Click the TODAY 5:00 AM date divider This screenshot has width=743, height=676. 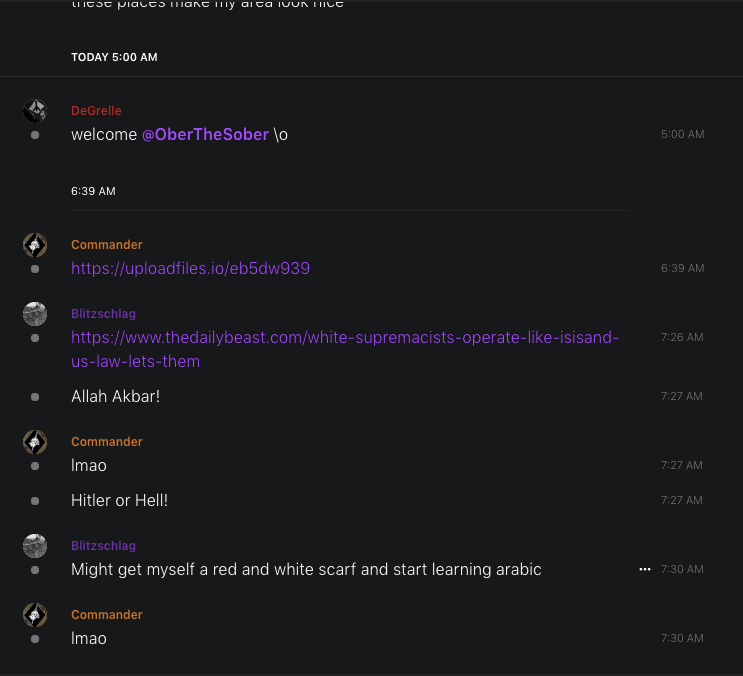(114, 57)
